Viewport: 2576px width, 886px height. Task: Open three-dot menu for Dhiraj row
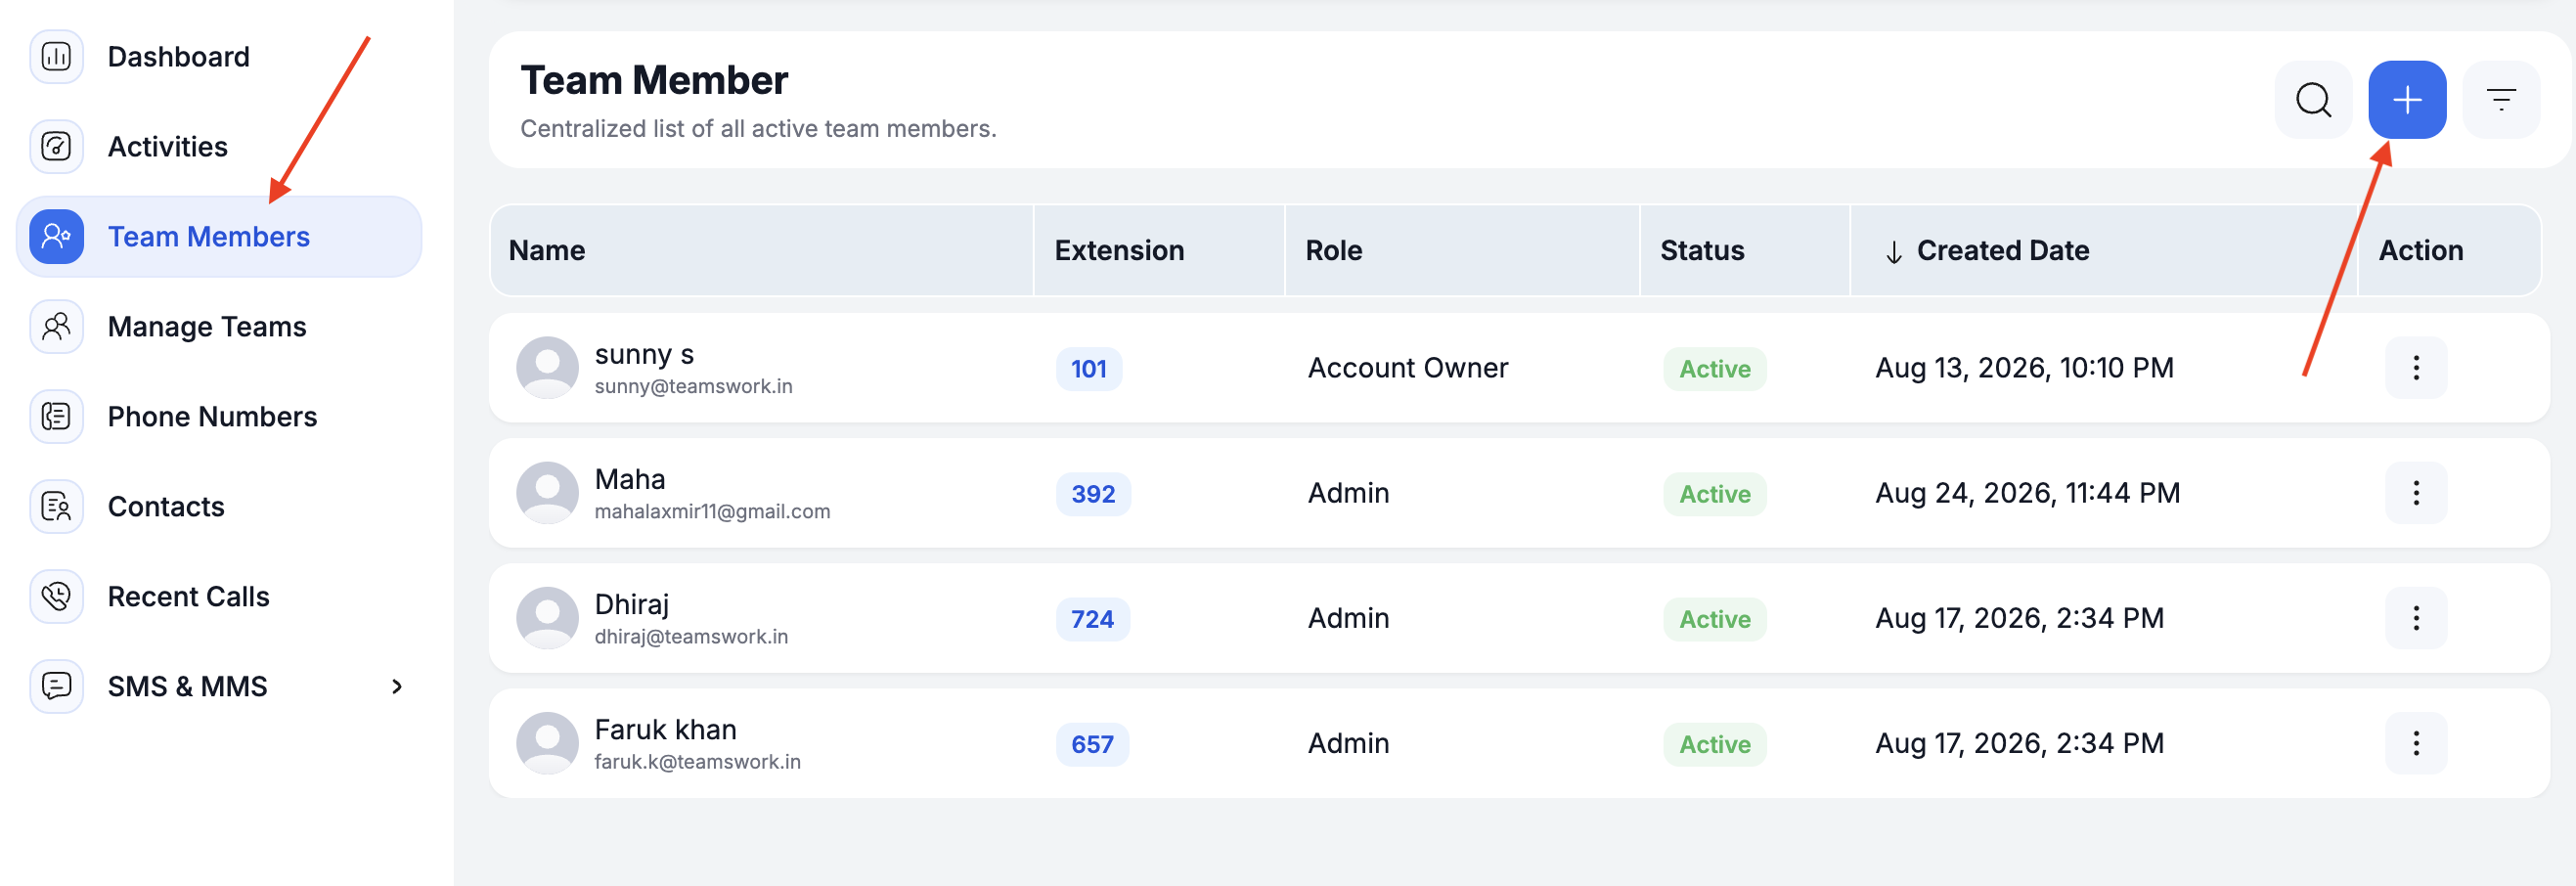click(2416, 618)
